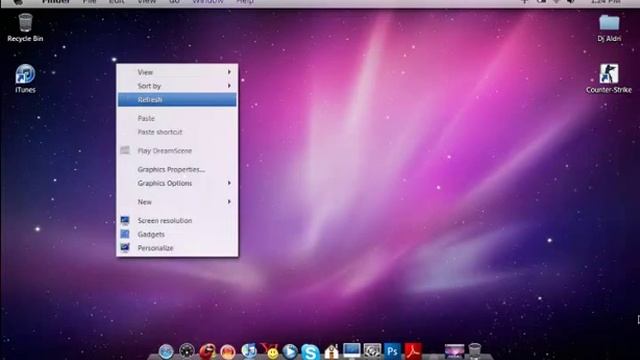
Task: Launch Skype from the dock
Action: click(x=310, y=352)
